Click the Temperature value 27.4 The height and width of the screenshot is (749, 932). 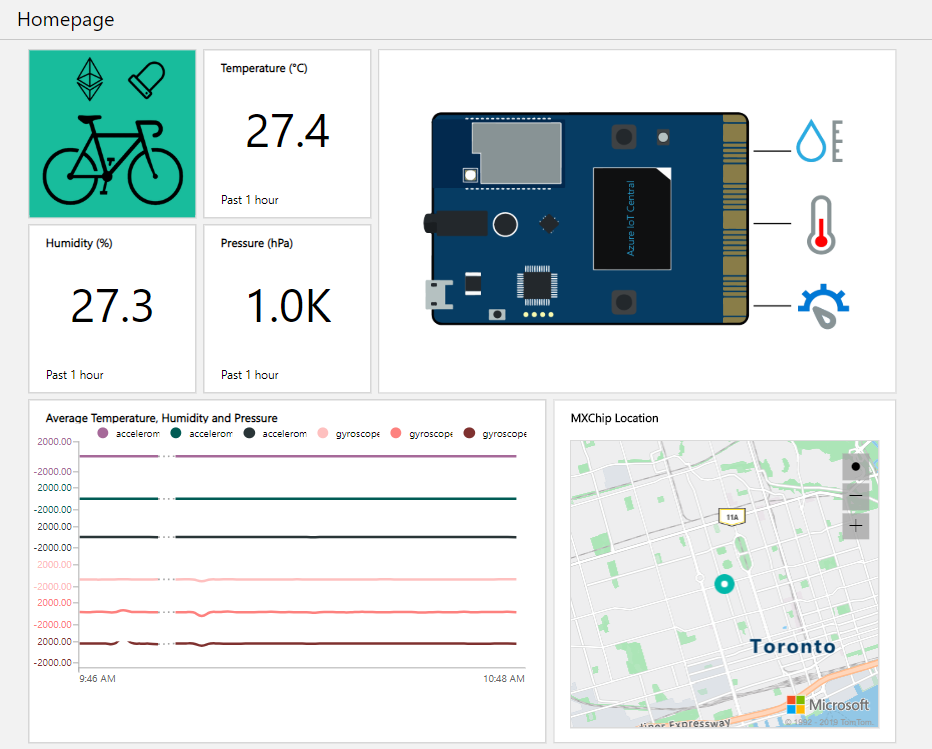tap(287, 131)
